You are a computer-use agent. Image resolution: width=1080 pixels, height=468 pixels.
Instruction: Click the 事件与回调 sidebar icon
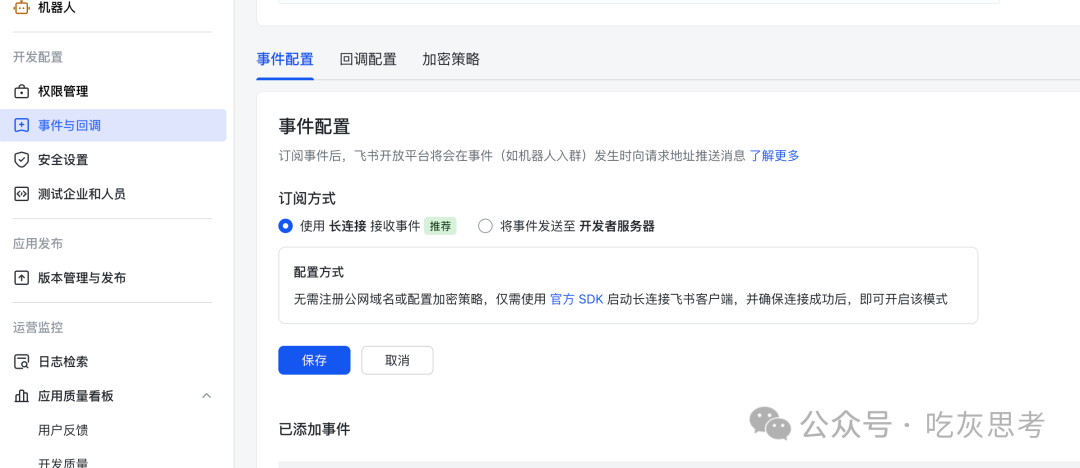tap(22, 125)
